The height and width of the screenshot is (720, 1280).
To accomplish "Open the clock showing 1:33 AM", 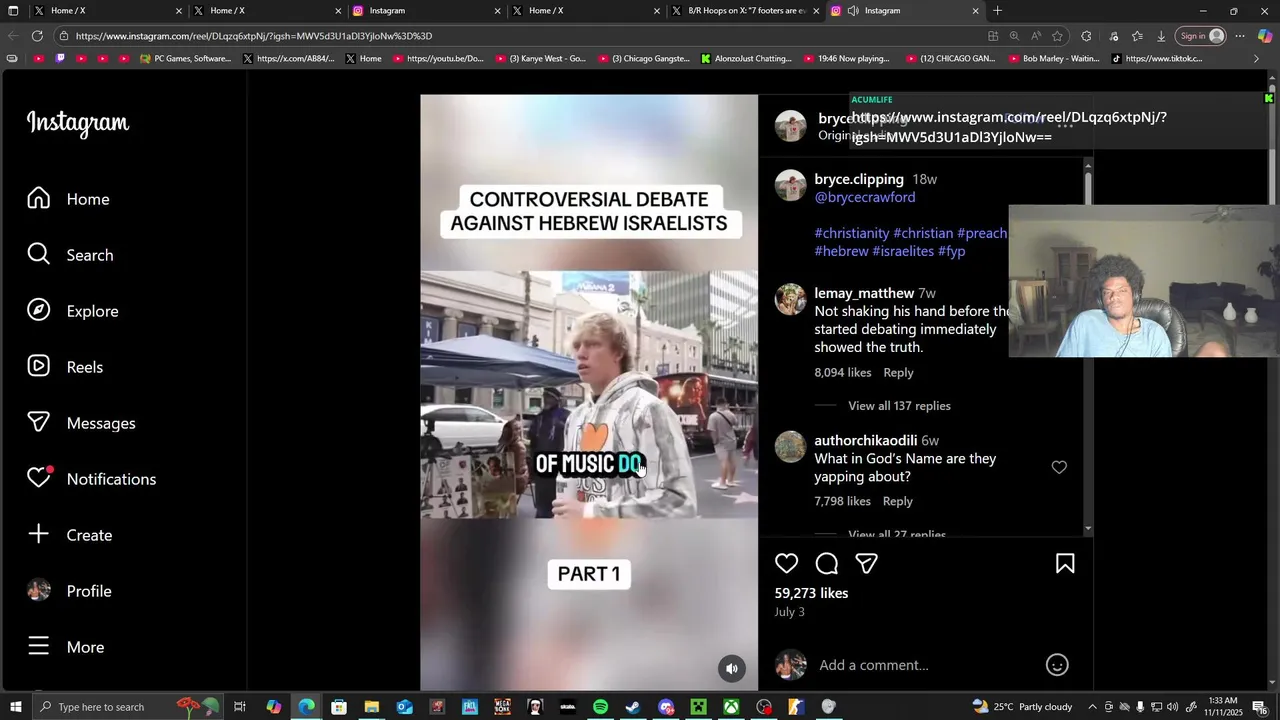I will pos(1224,707).
